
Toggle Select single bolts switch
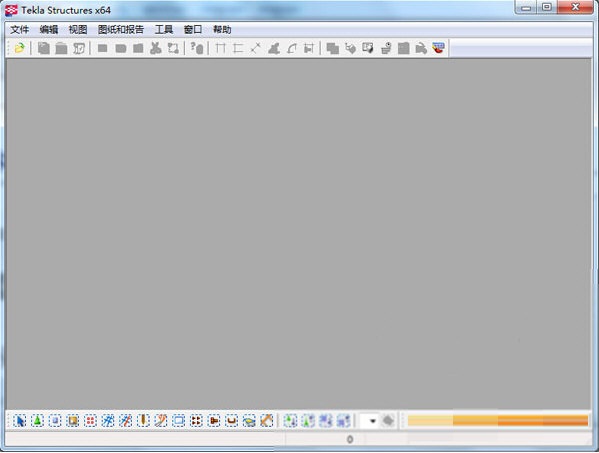point(214,421)
